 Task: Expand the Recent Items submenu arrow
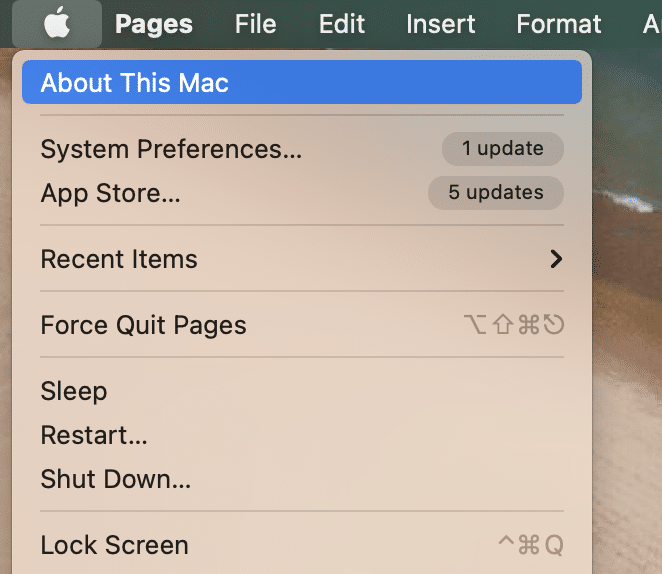[557, 259]
